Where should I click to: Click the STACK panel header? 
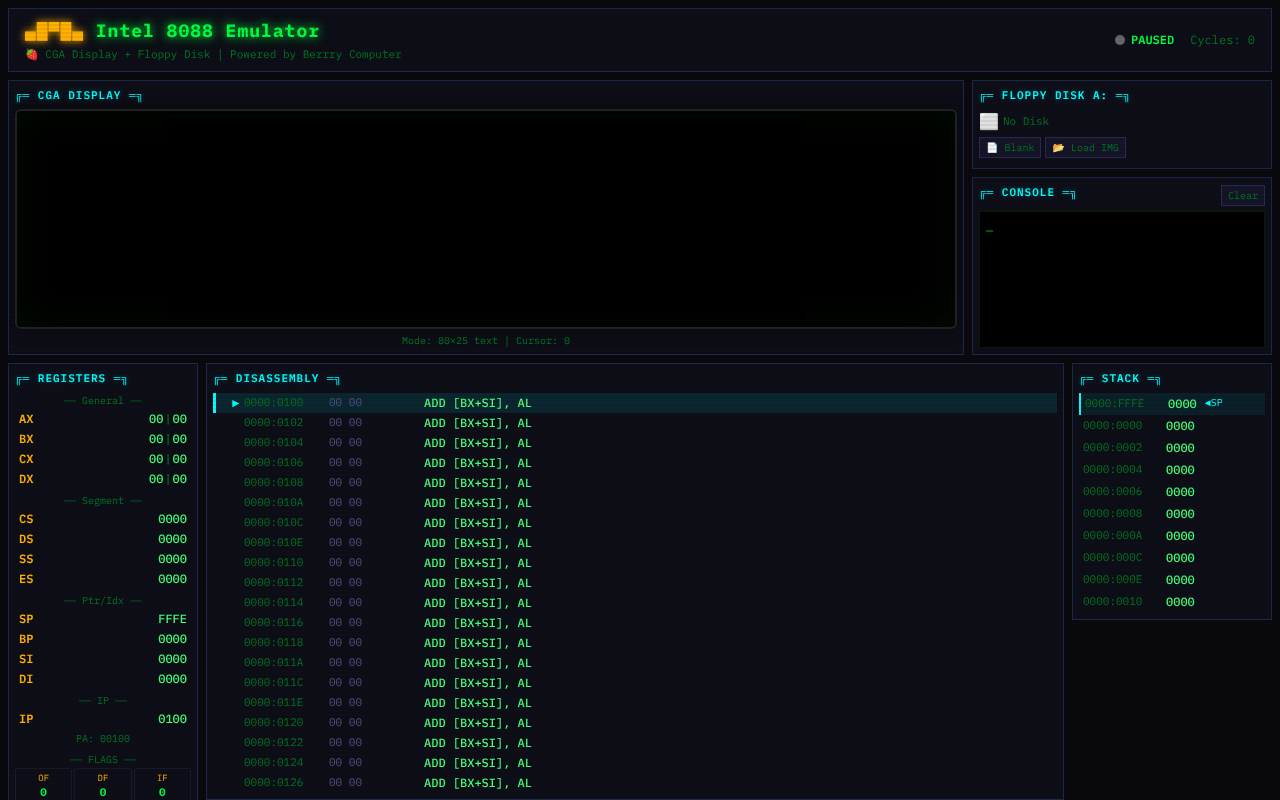tap(1120, 379)
